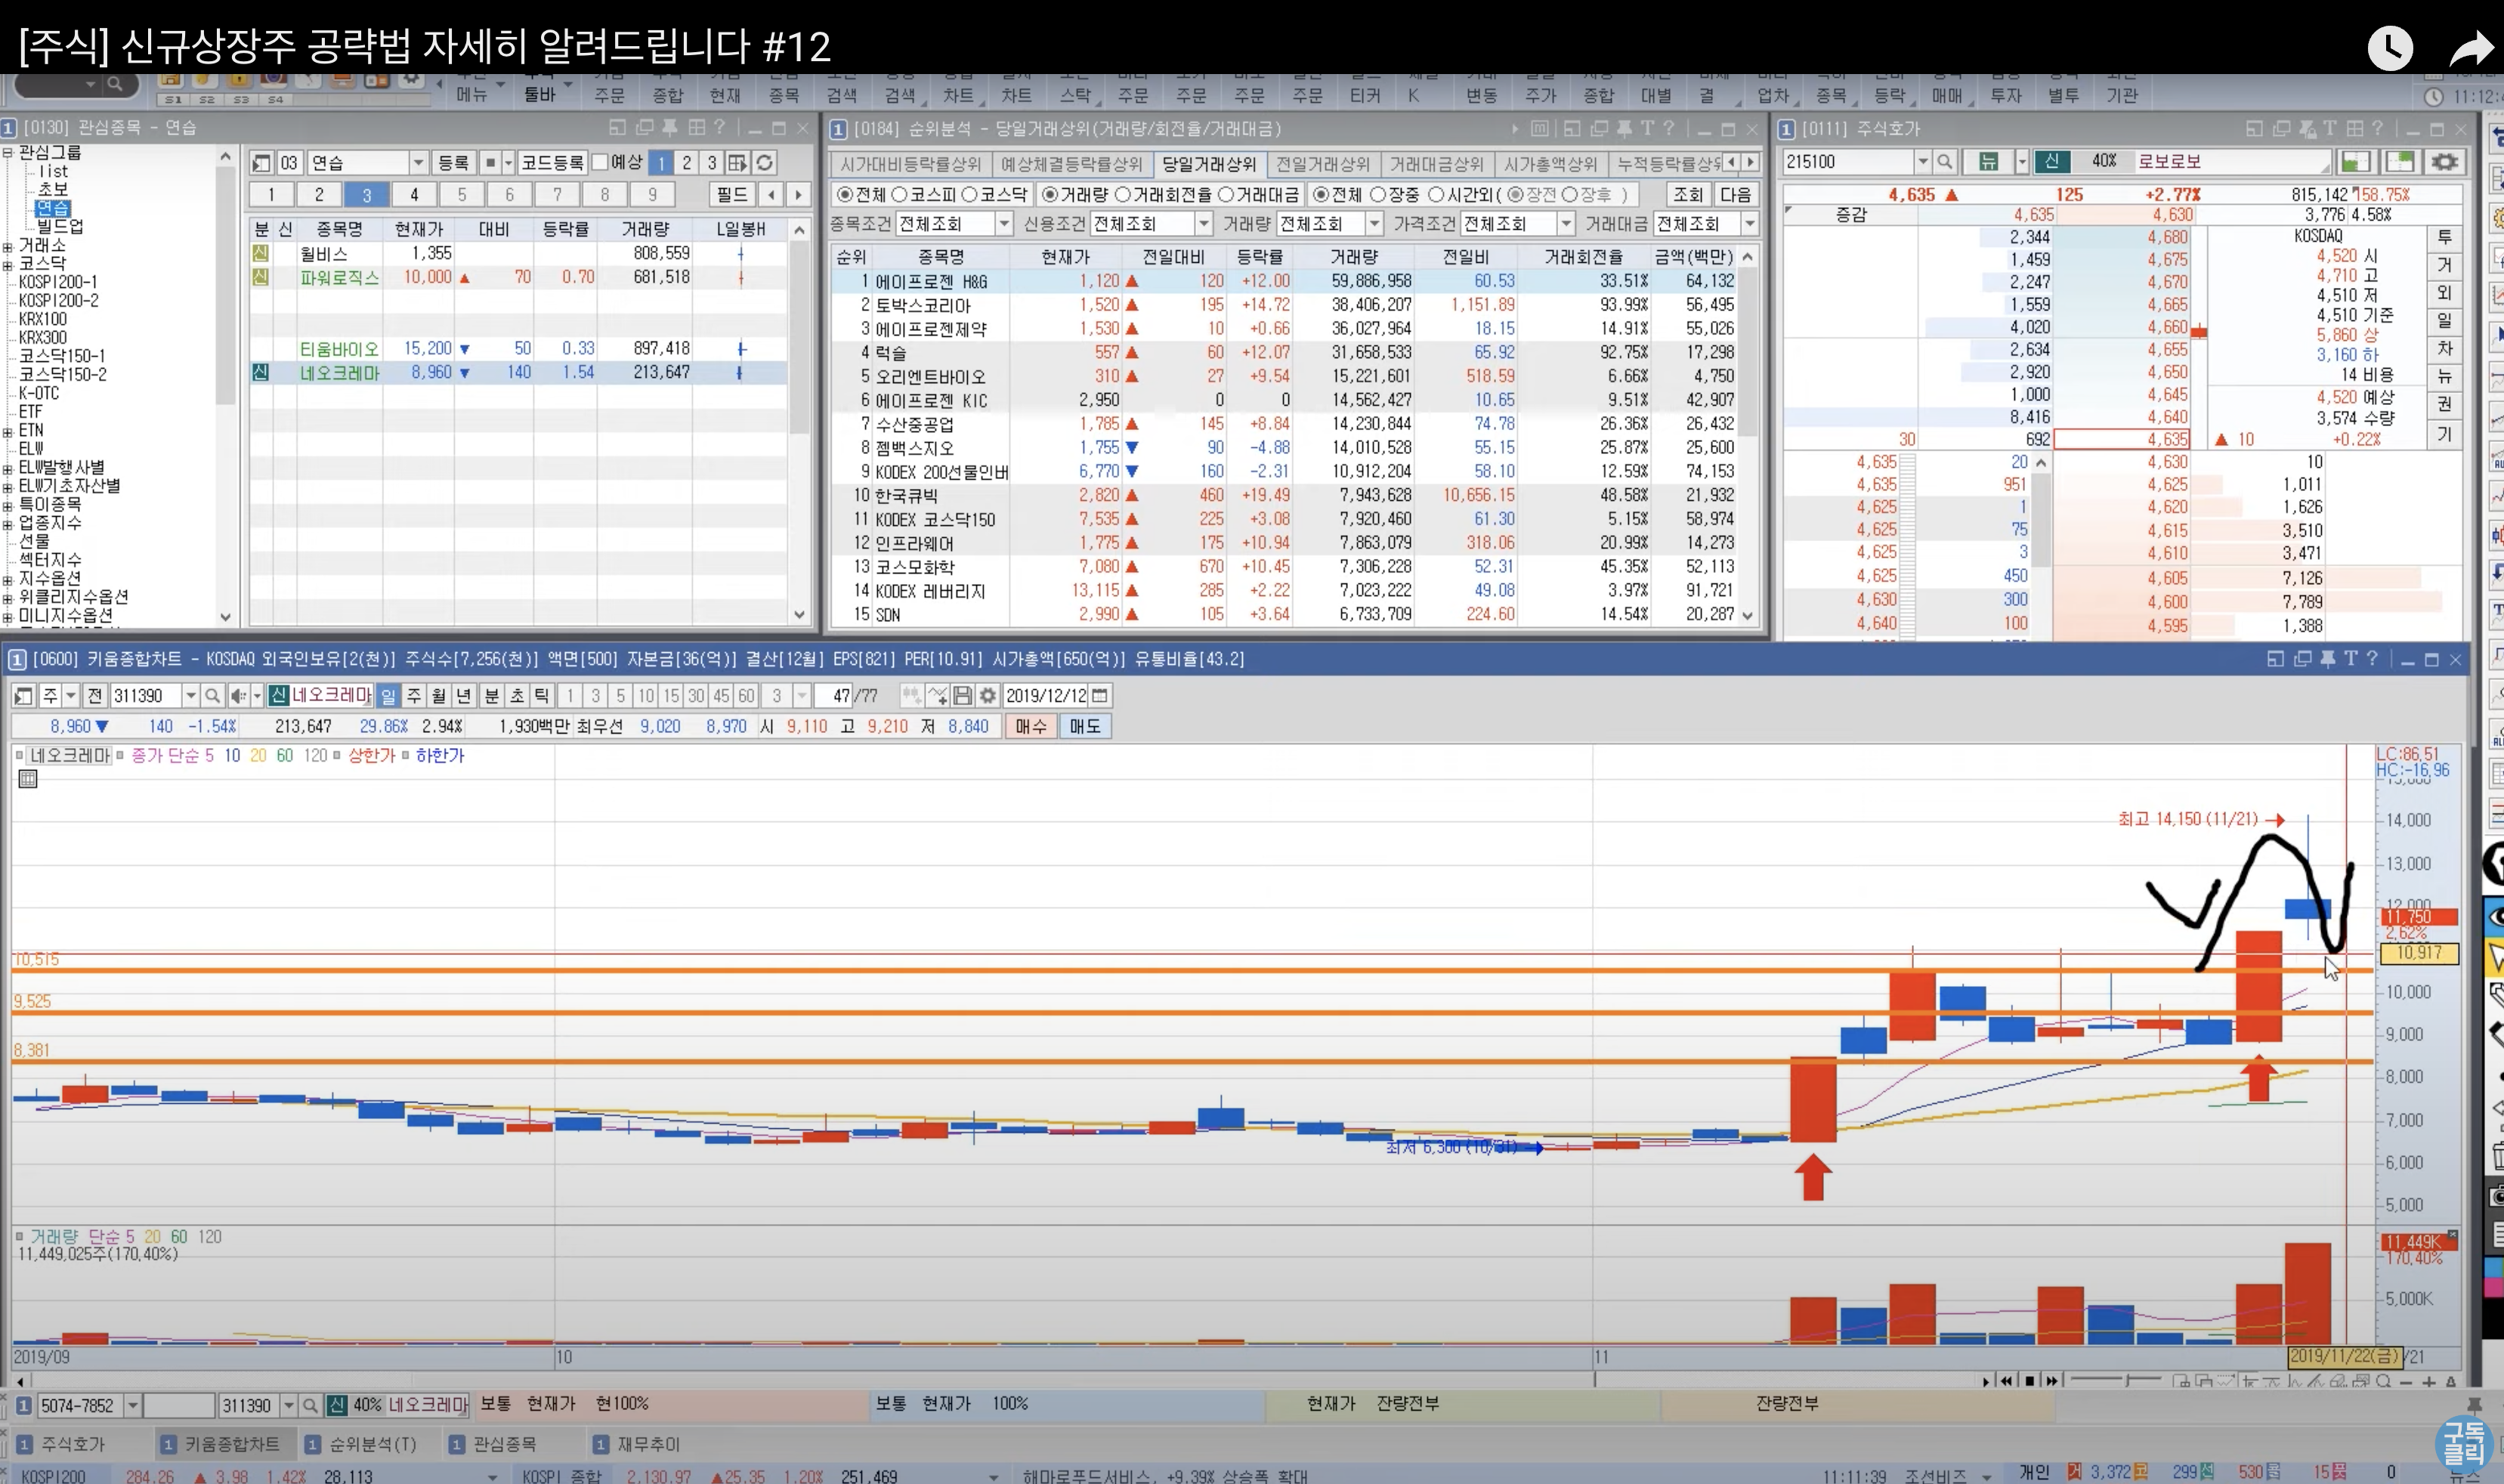Open the chart date calendar picker
2504x1484 pixels.
click(x=1100, y=696)
